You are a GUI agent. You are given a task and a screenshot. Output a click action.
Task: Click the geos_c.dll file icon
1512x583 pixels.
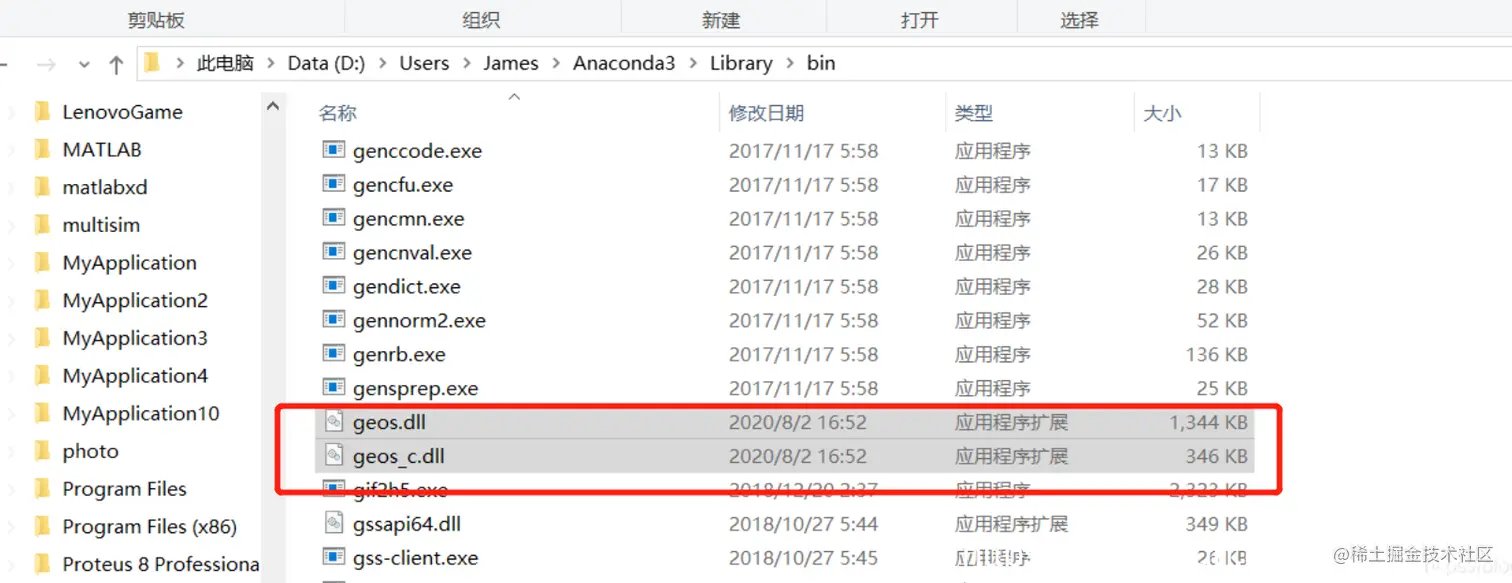333,456
